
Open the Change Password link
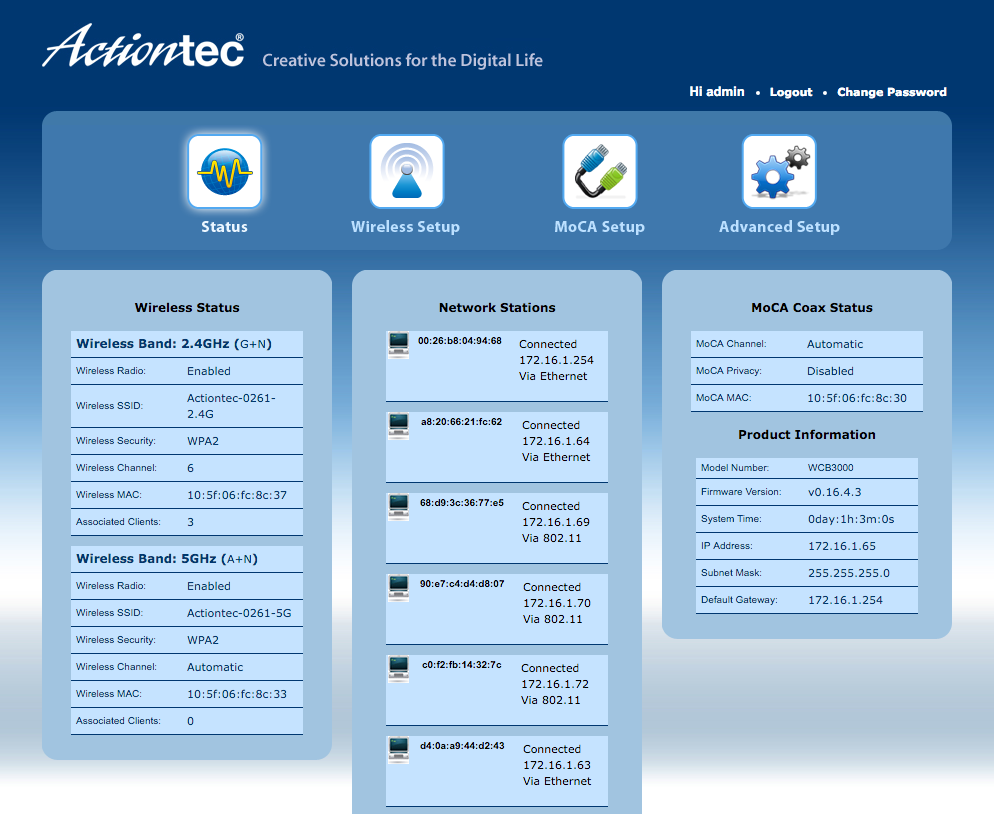click(891, 92)
